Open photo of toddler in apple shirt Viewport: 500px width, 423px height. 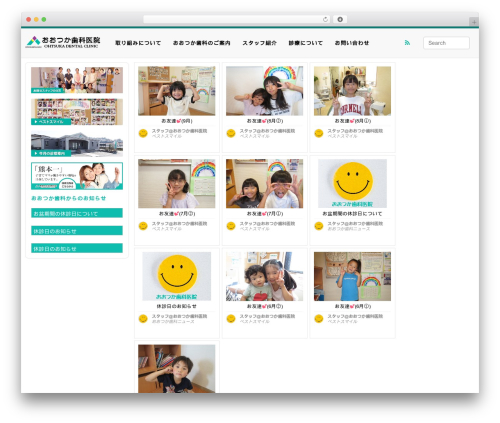(x=265, y=276)
